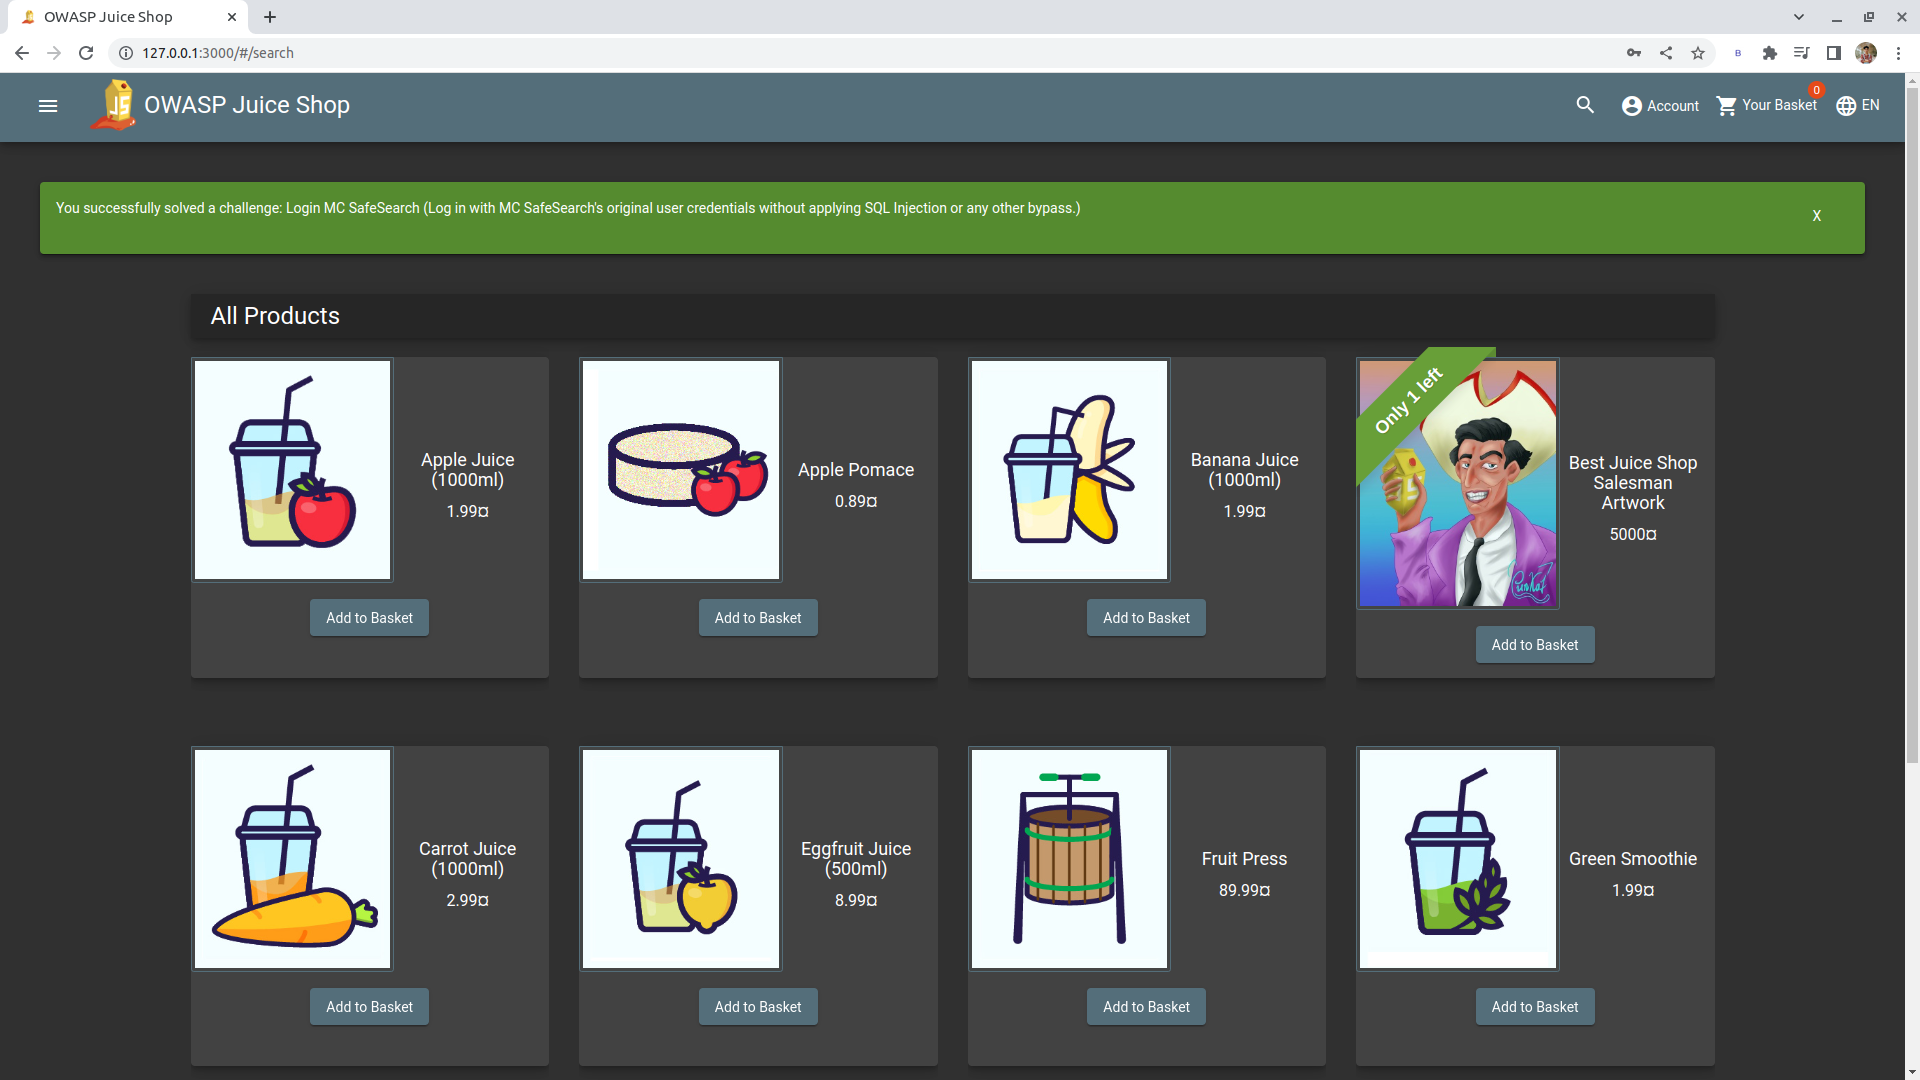Add Apple Juice to basket
This screenshot has height=1080, width=1920.
(x=369, y=618)
